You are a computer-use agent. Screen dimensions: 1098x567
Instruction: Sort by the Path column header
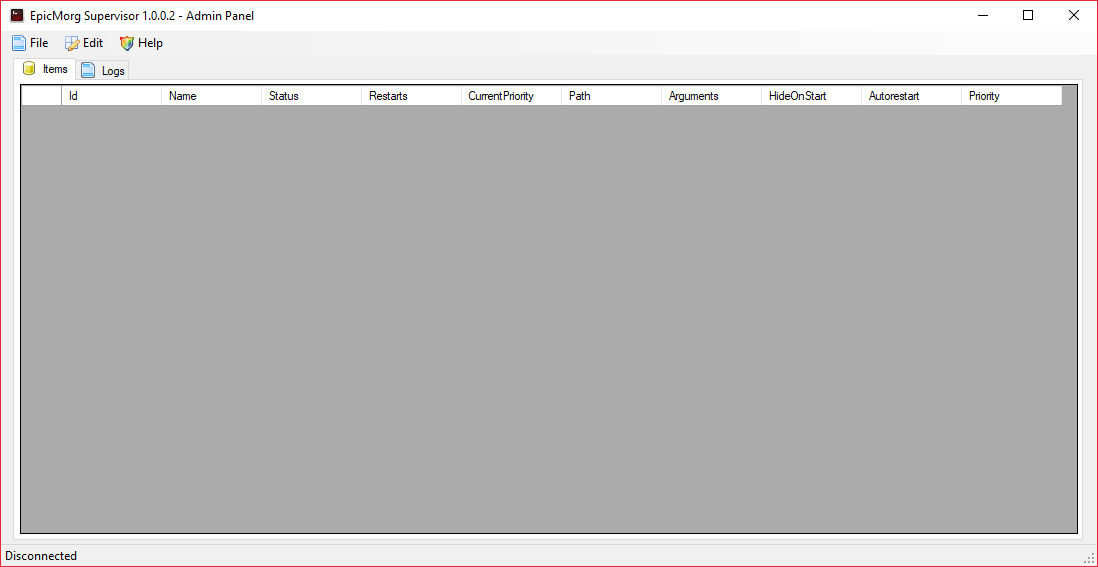click(x=611, y=97)
